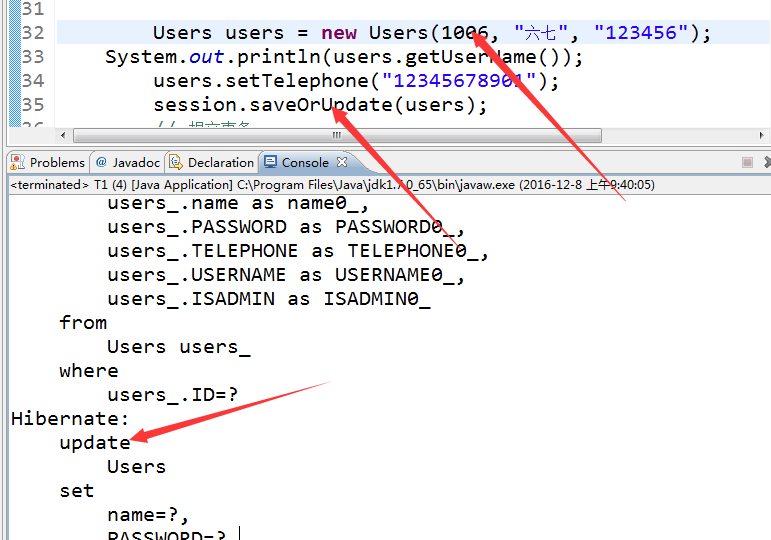This screenshot has width=771, height=540.
Task: Click 'users_.USERNAME as USERNAME0_' console line
Action: pyautogui.click(x=286, y=275)
